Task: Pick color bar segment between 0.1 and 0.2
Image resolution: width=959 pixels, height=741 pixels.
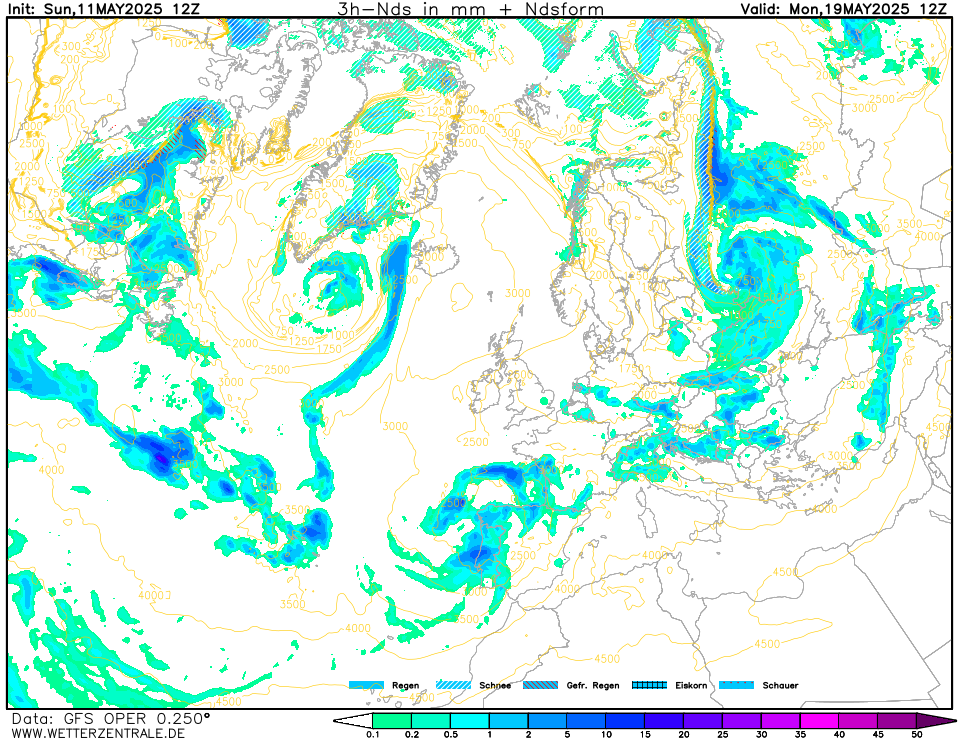Action: [392, 721]
